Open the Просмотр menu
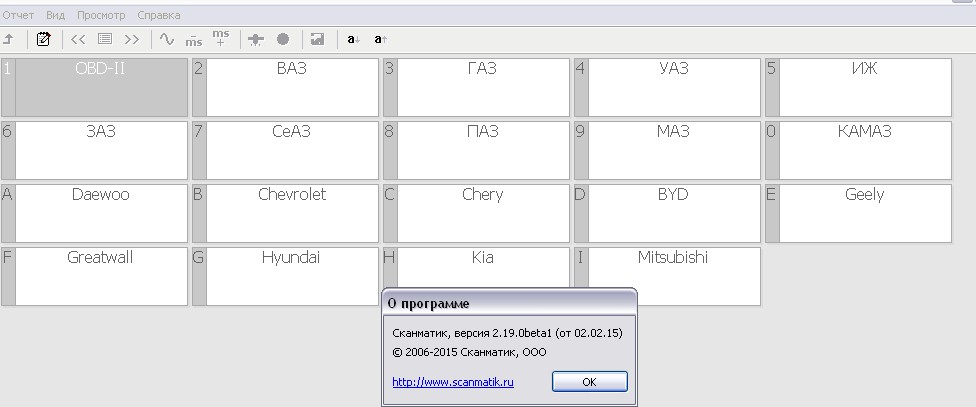 [101, 15]
